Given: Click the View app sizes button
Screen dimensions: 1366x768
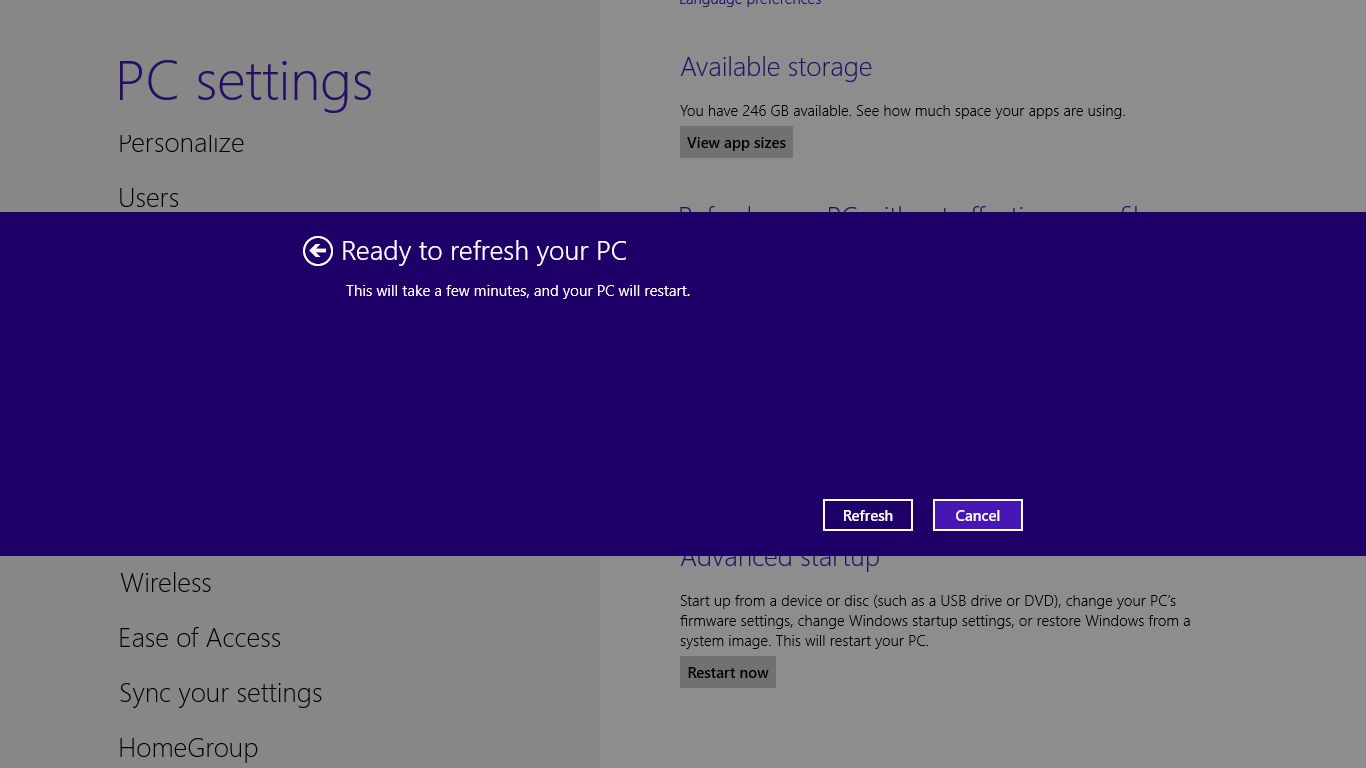Looking at the screenshot, I should coord(736,142).
